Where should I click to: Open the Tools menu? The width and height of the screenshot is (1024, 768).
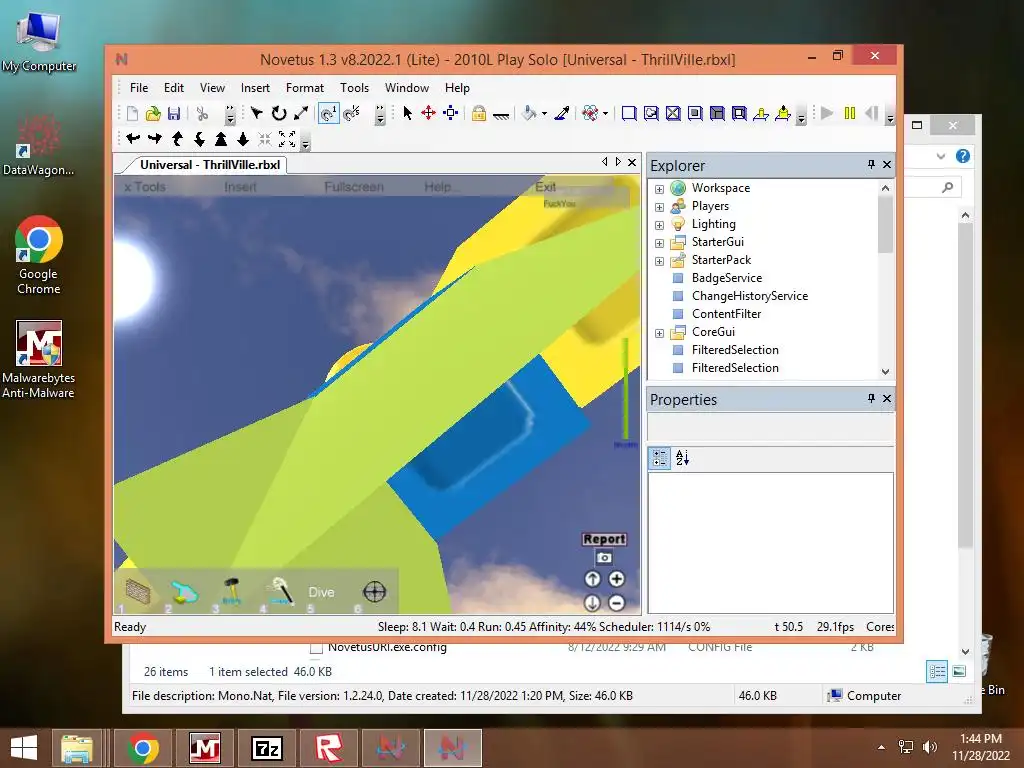coord(355,88)
